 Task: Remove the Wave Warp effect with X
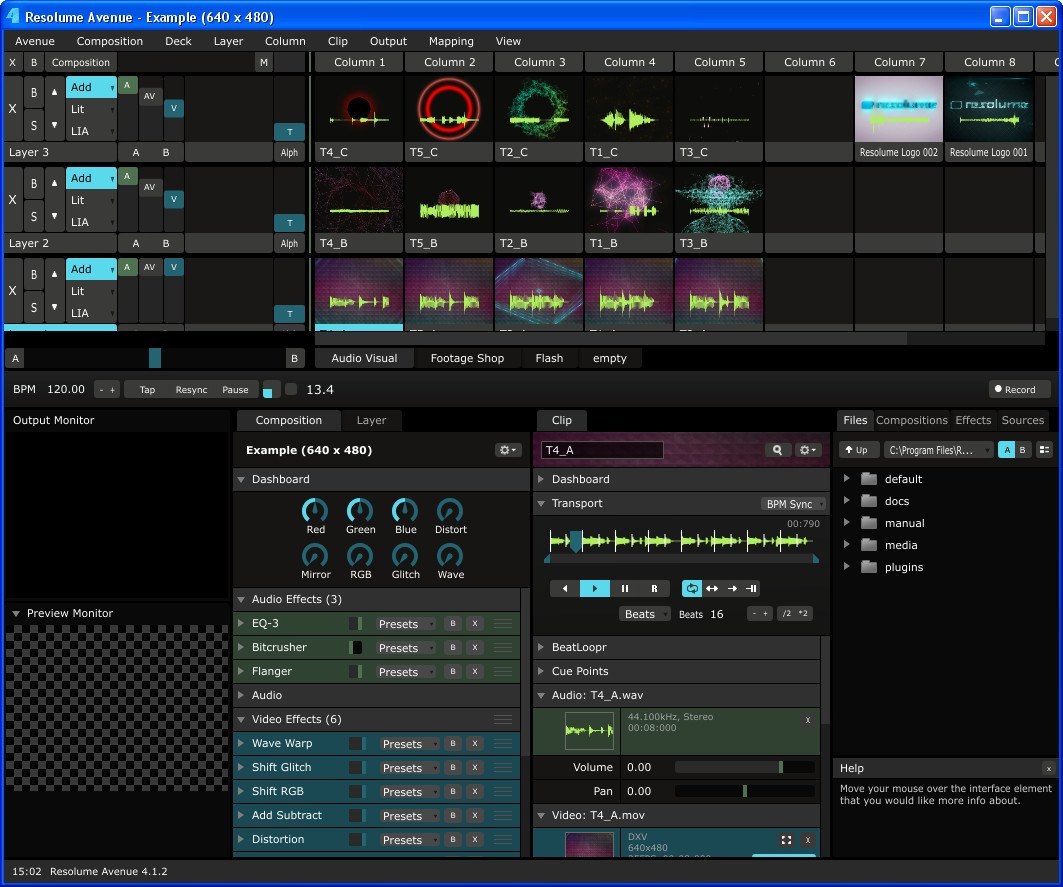click(475, 744)
